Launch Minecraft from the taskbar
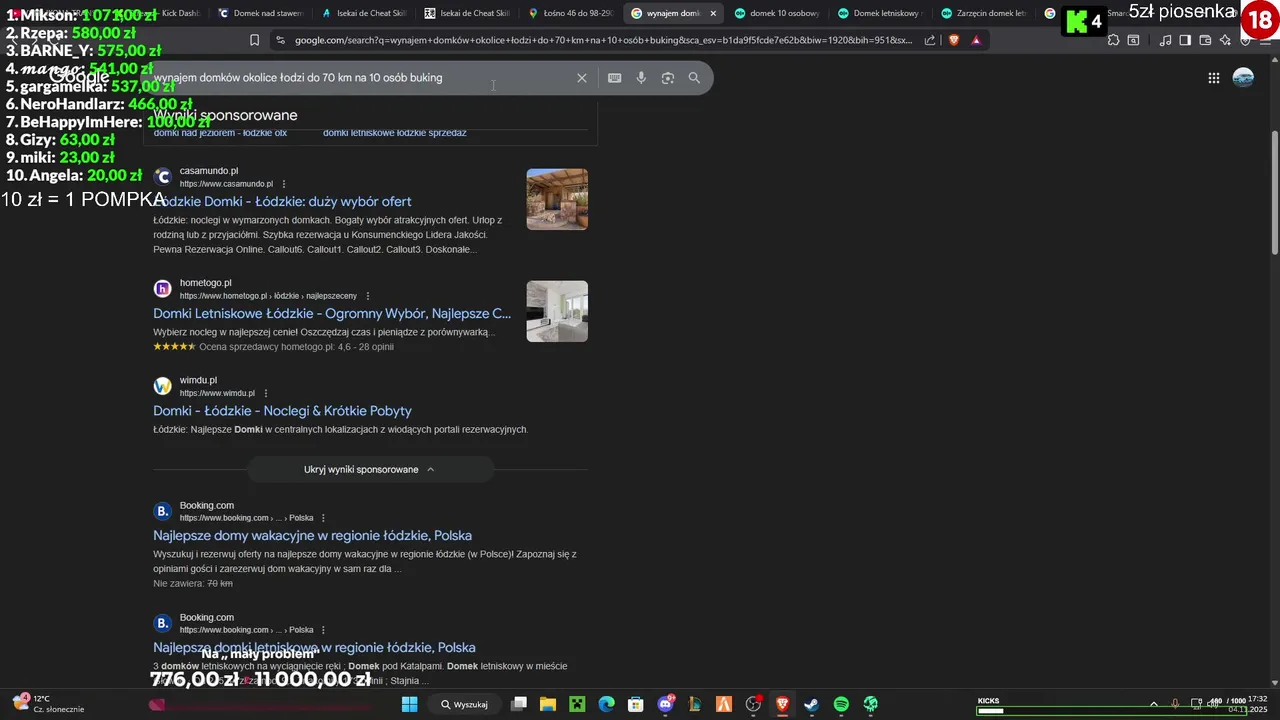This screenshot has width=1280, height=720. pyautogui.click(x=577, y=704)
